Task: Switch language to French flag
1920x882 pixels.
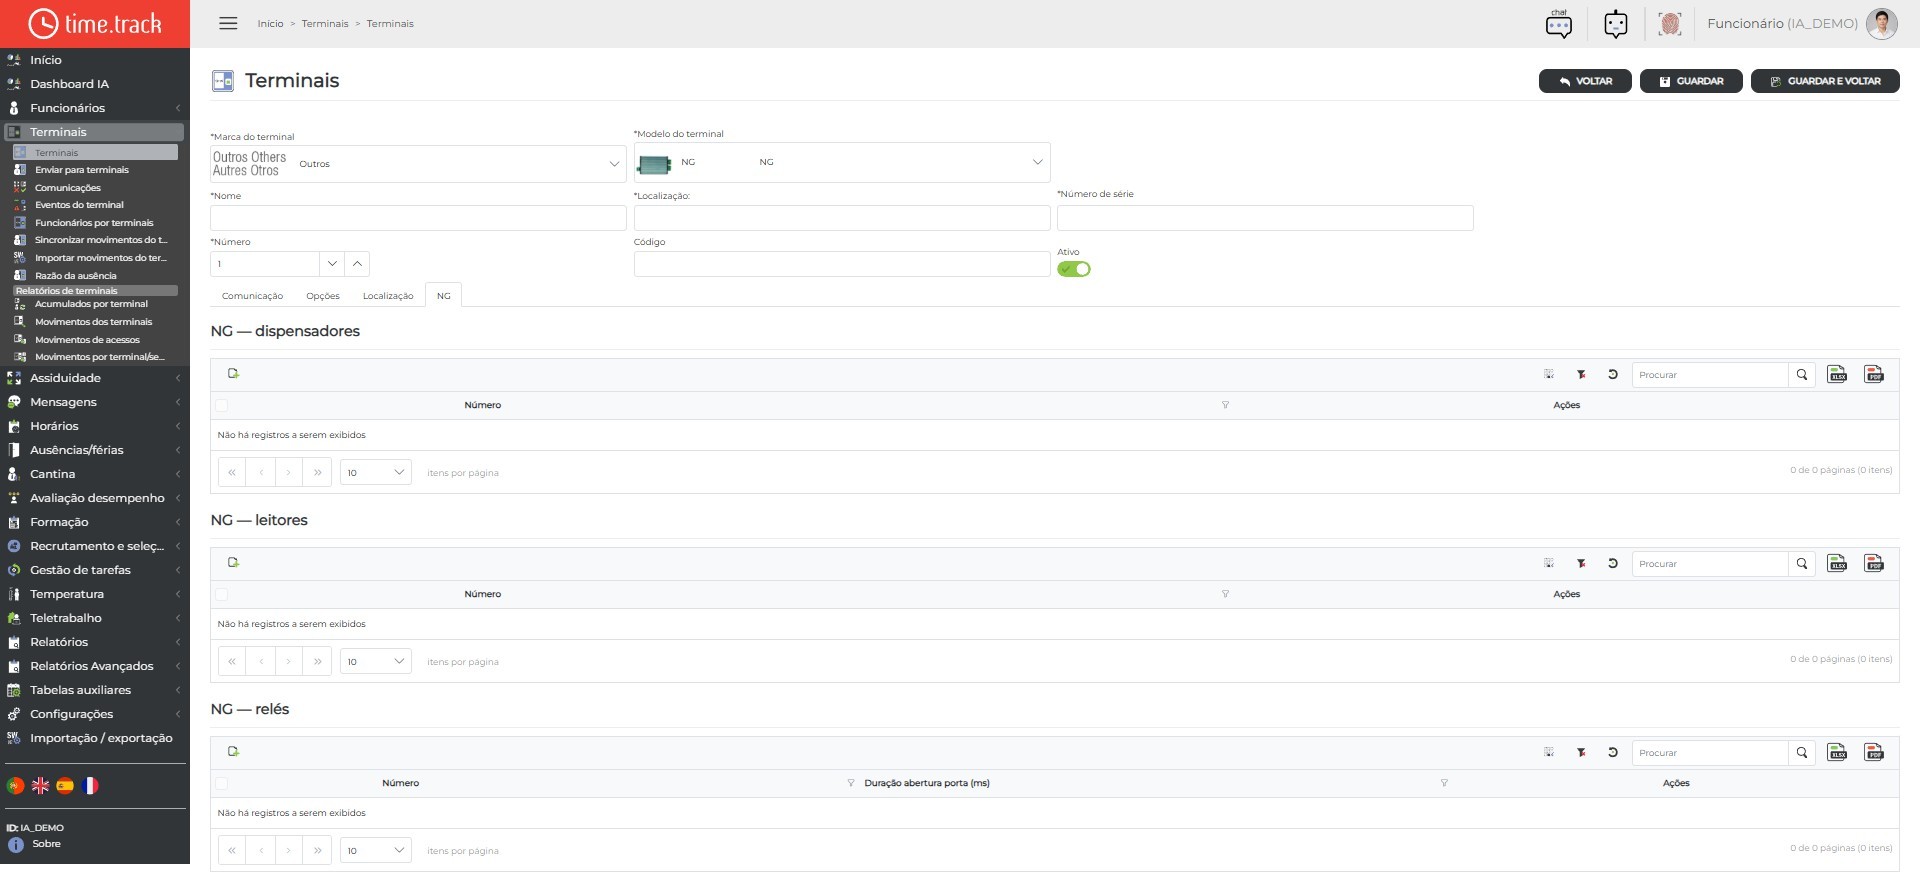Action: coord(90,786)
